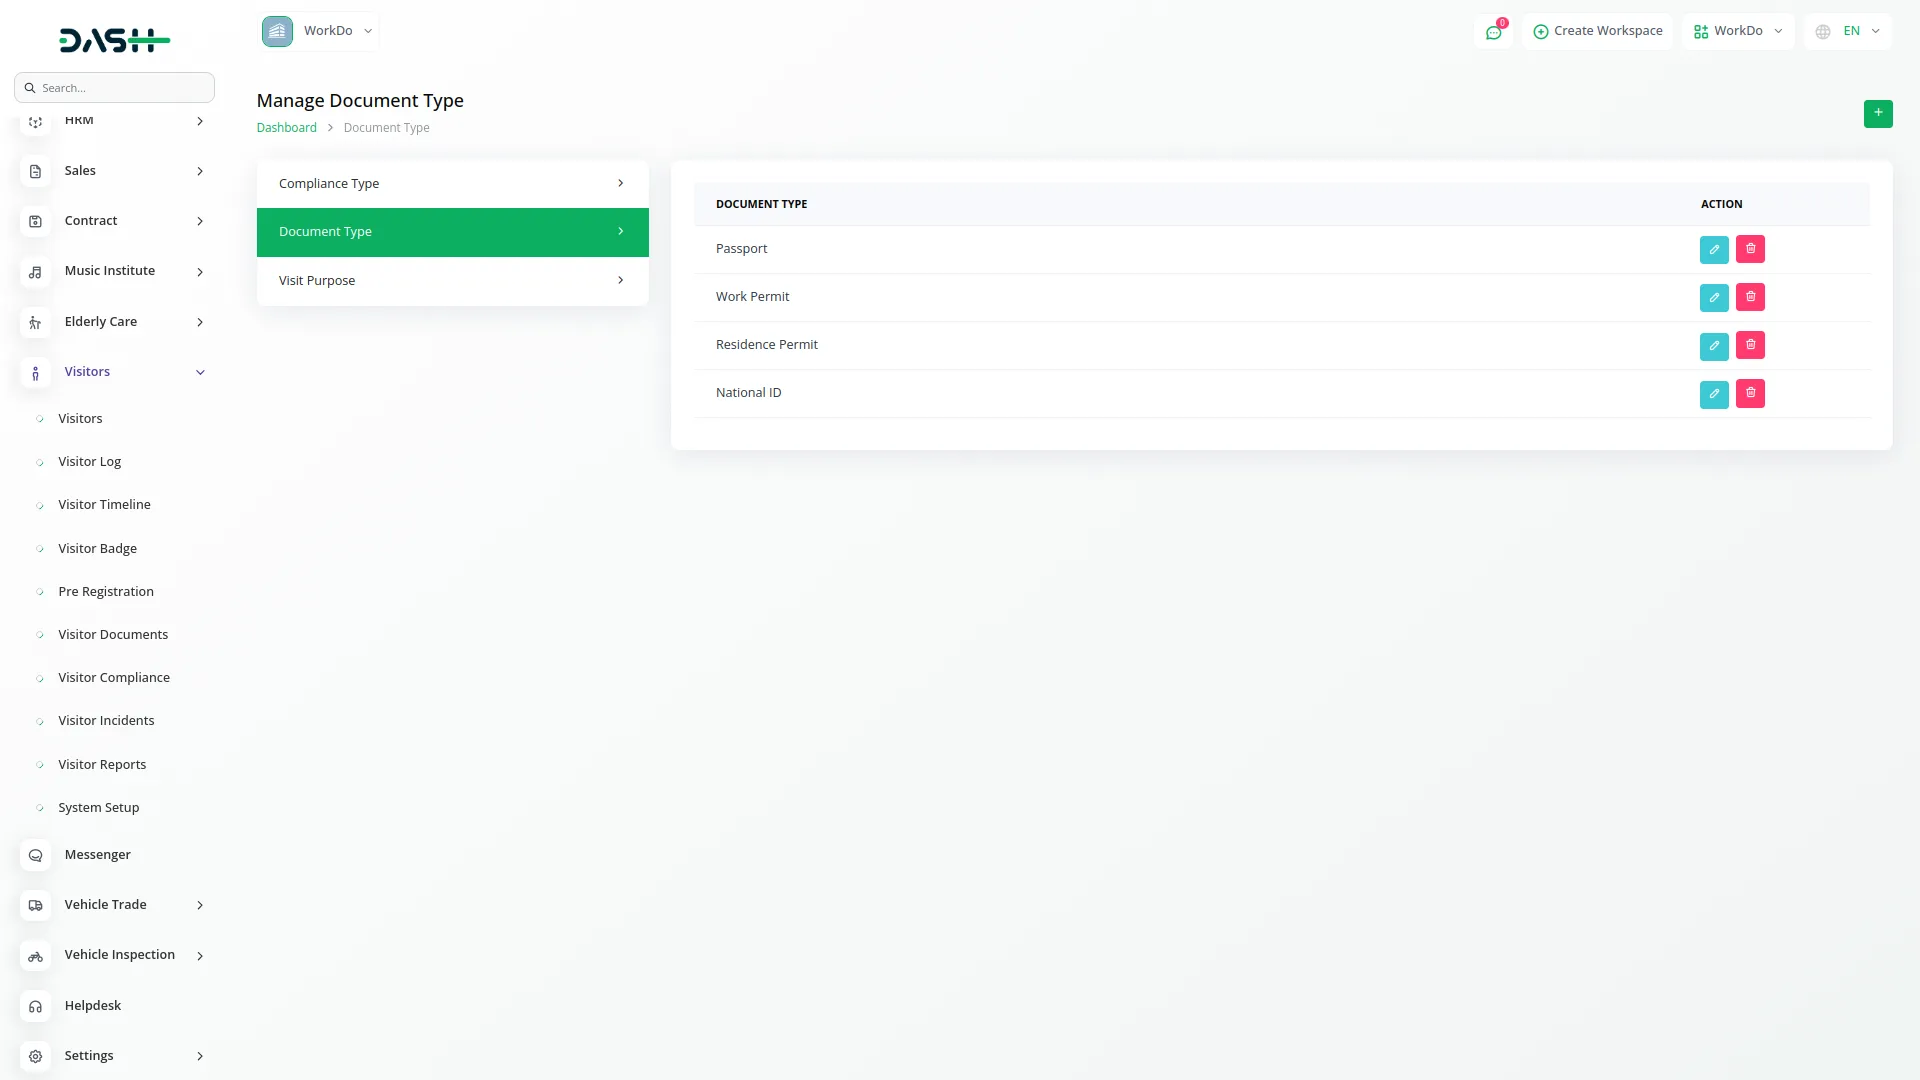Image resolution: width=1920 pixels, height=1080 pixels.
Task: Delete the National ID document type
Action: pyautogui.click(x=1750, y=393)
